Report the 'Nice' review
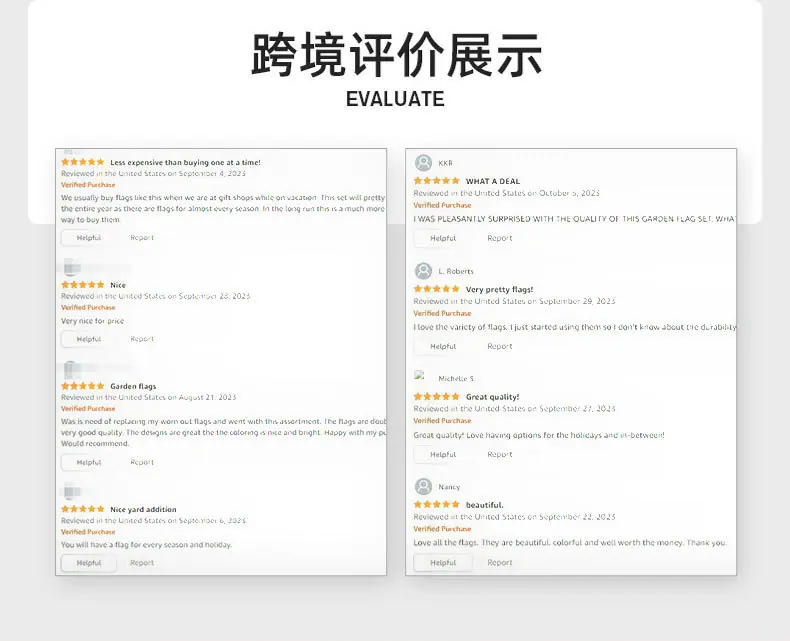This screenshot has height=641, width=790. point(142,339)
